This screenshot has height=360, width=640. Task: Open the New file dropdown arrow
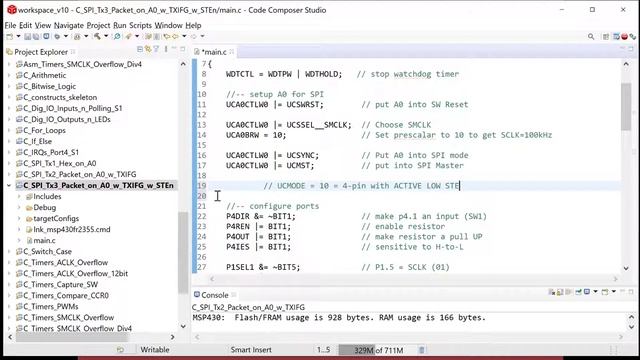pos(18,37)
